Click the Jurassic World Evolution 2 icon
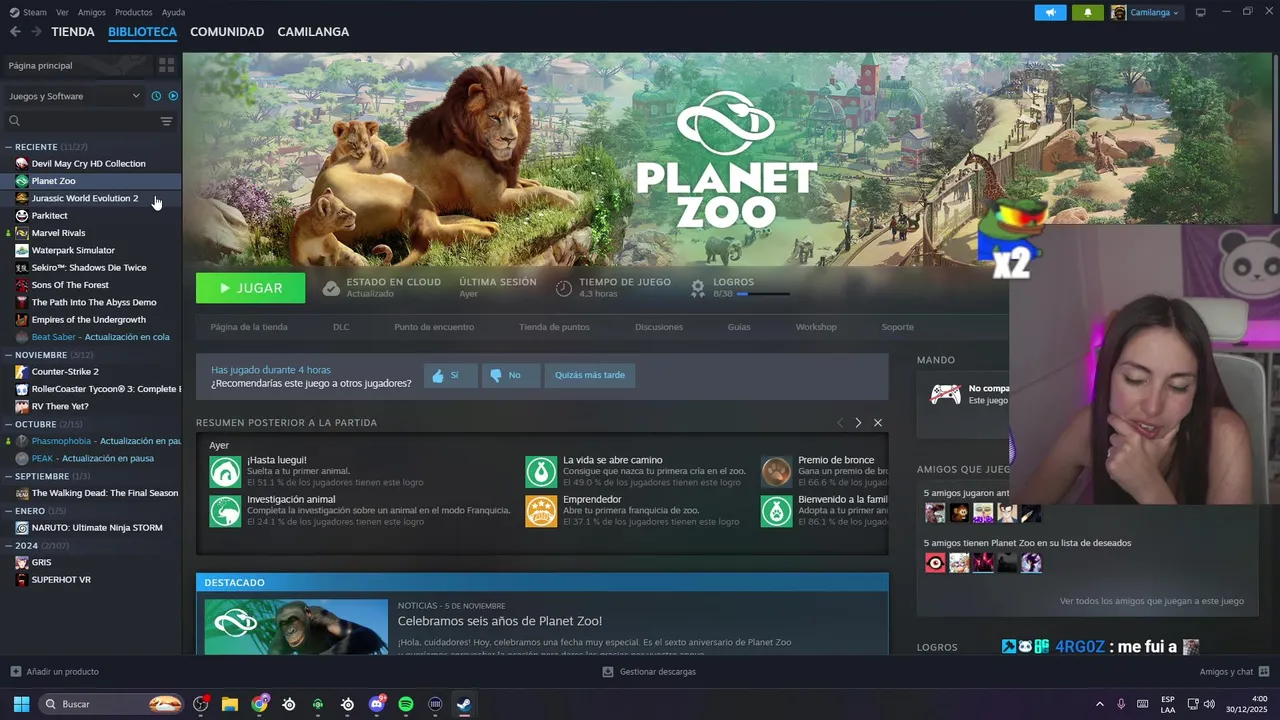Image resolution: width=1280 pixels, height=720 pixels. click(22, 198)
